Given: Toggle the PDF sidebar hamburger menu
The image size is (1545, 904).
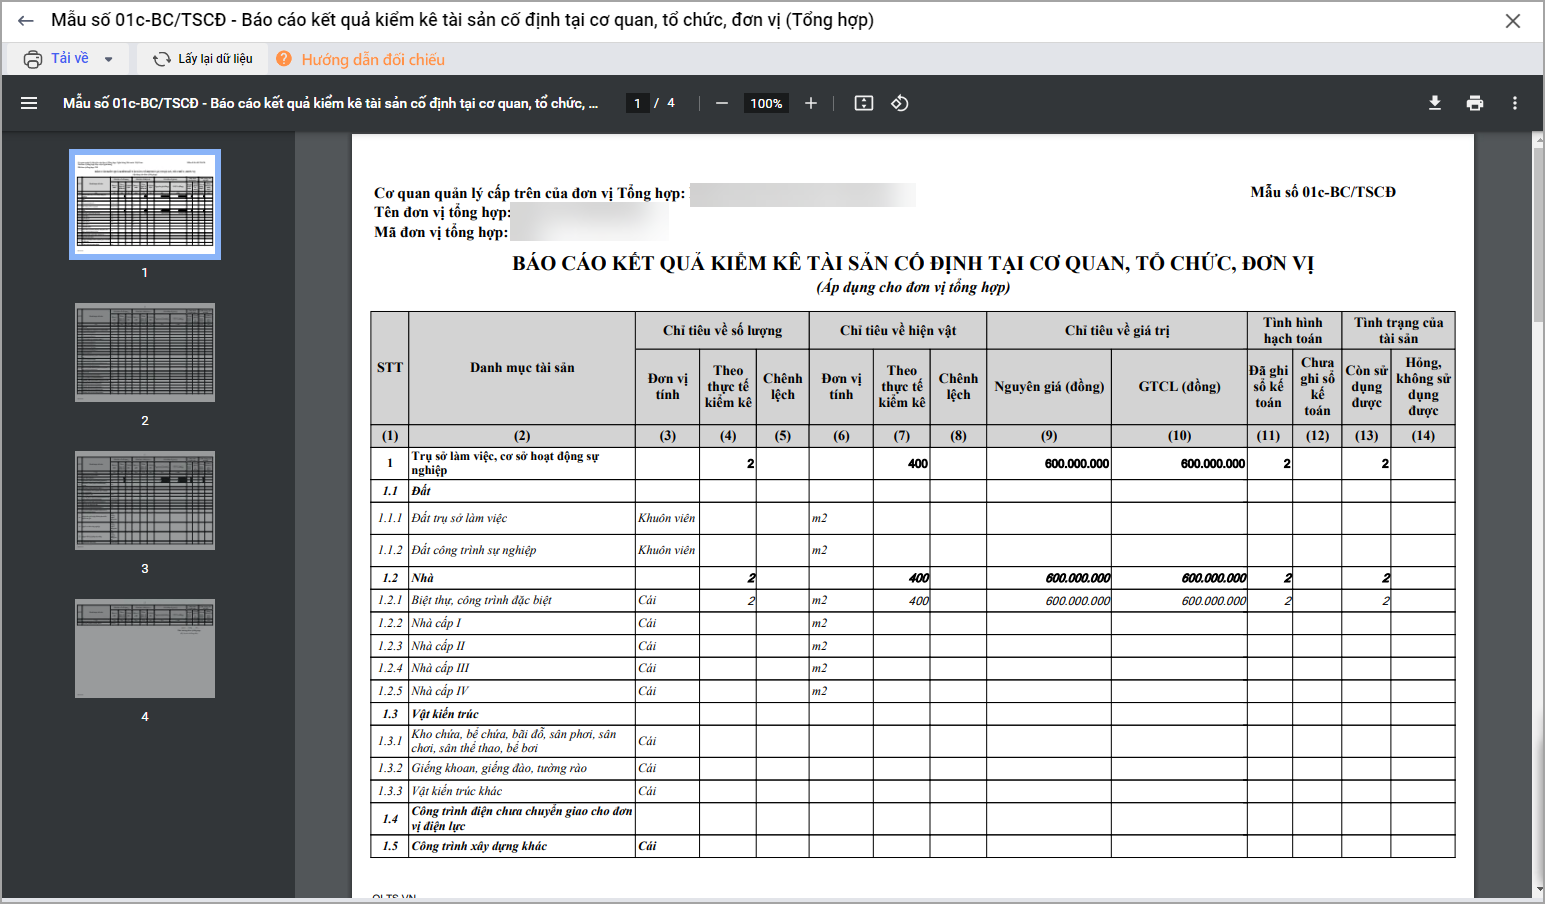Looking at the screenshot, I should pyautogui.click(x=29, y=103).
